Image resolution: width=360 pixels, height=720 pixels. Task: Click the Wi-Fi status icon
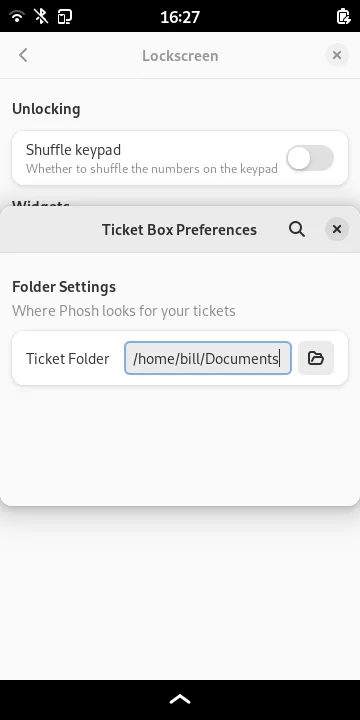pyautogui.click(x=17, y=17)
